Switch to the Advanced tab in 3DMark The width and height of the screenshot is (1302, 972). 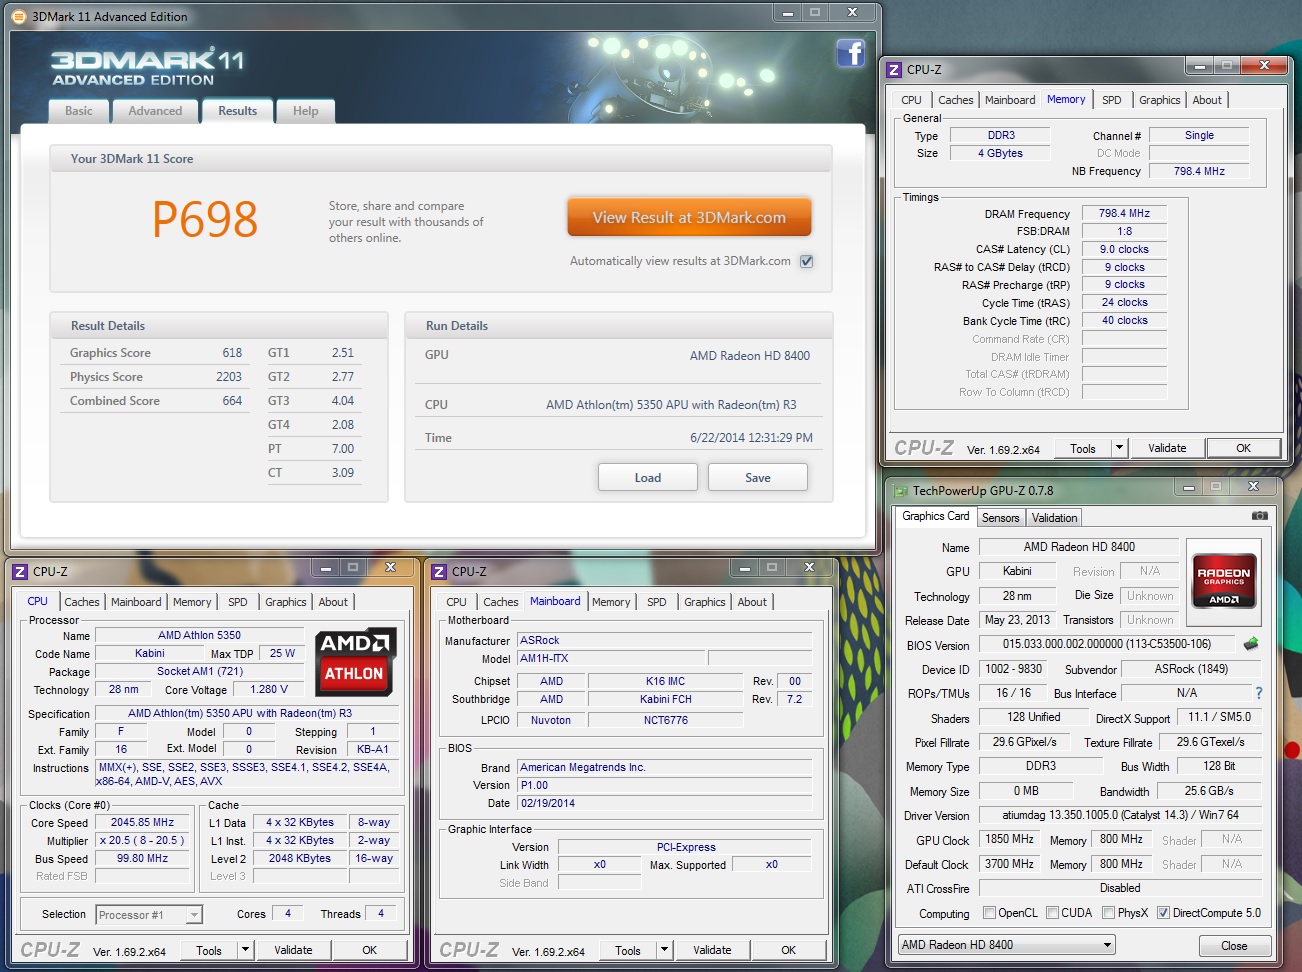[x=155, y=111]
